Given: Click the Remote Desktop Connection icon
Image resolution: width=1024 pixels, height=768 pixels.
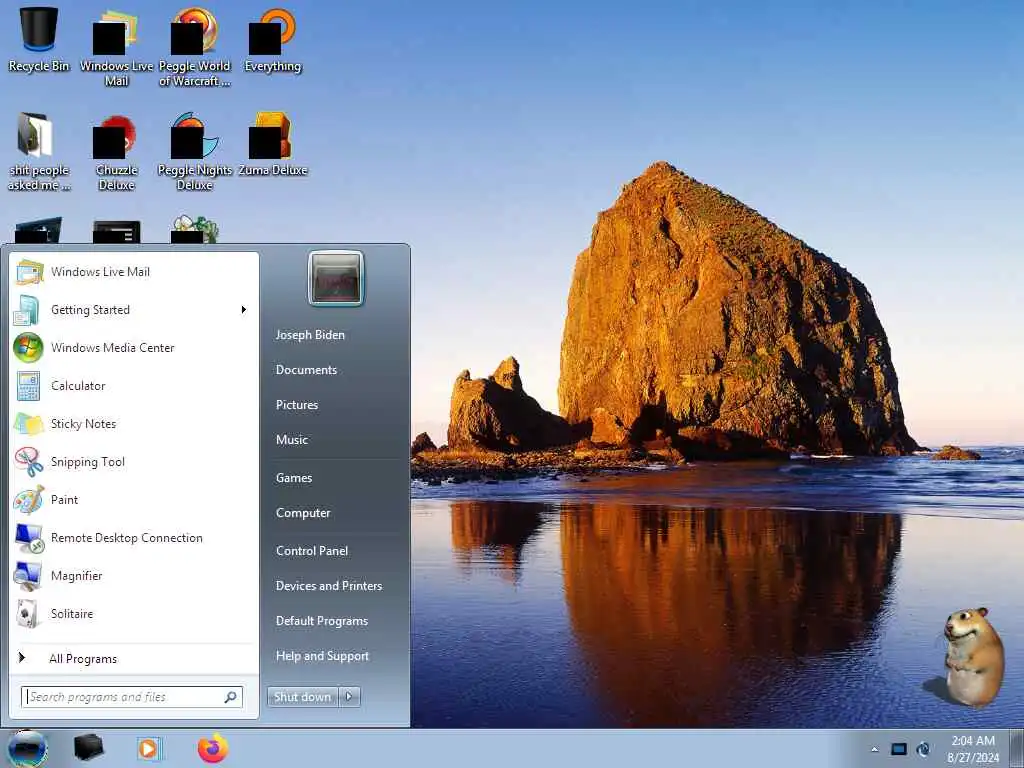Looking at the screenshot, I should [x=29, y=538].
